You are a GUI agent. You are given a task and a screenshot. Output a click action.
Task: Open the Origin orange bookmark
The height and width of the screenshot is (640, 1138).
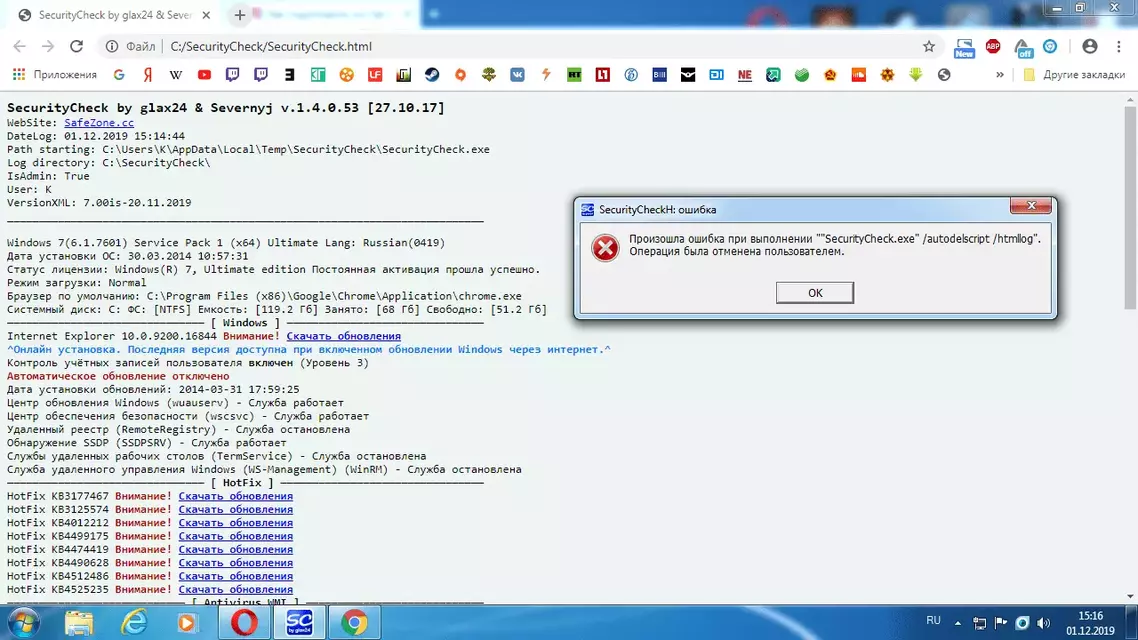(460, 75)
